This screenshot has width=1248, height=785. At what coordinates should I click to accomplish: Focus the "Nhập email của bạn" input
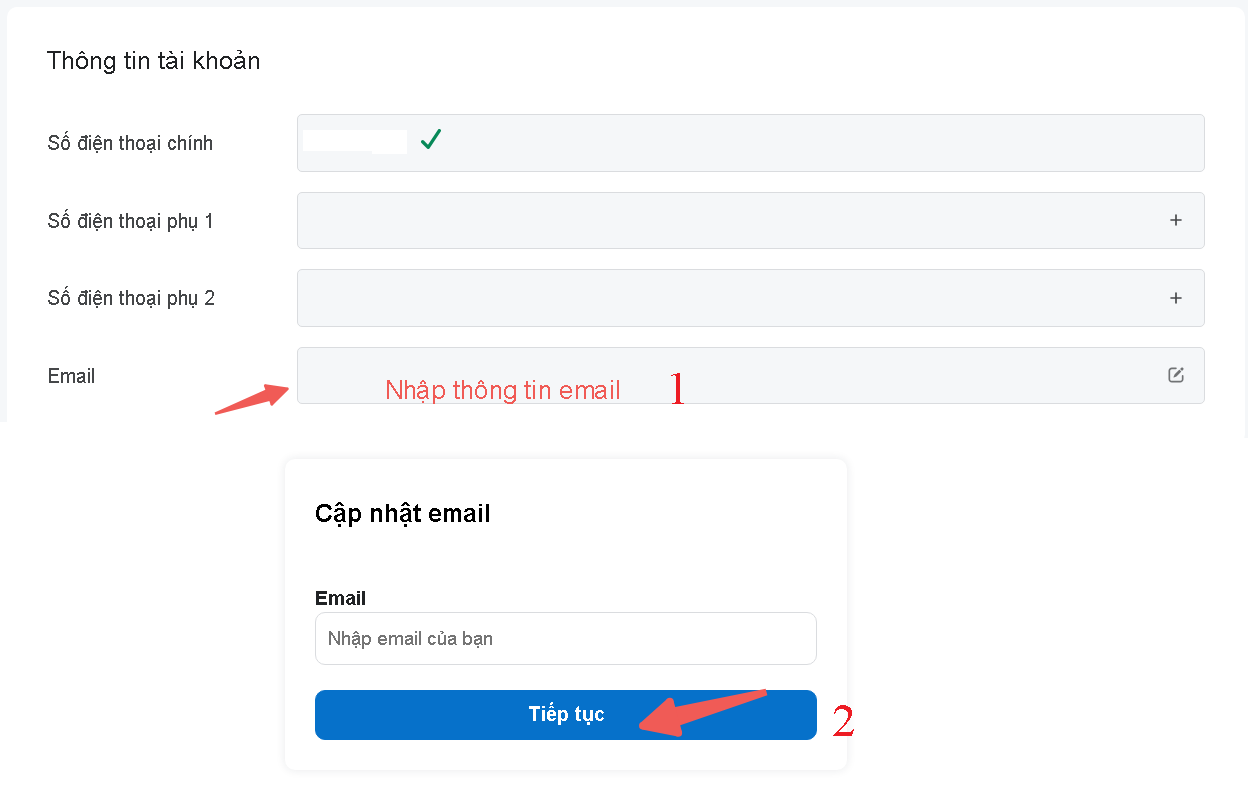(x=565, y=638)
